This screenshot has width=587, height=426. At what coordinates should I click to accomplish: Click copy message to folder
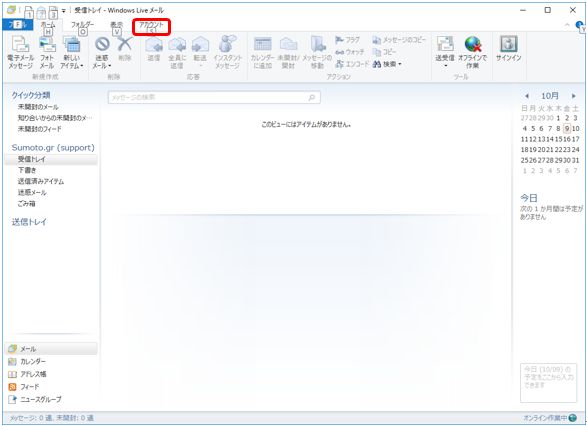(x=399, y=39)
